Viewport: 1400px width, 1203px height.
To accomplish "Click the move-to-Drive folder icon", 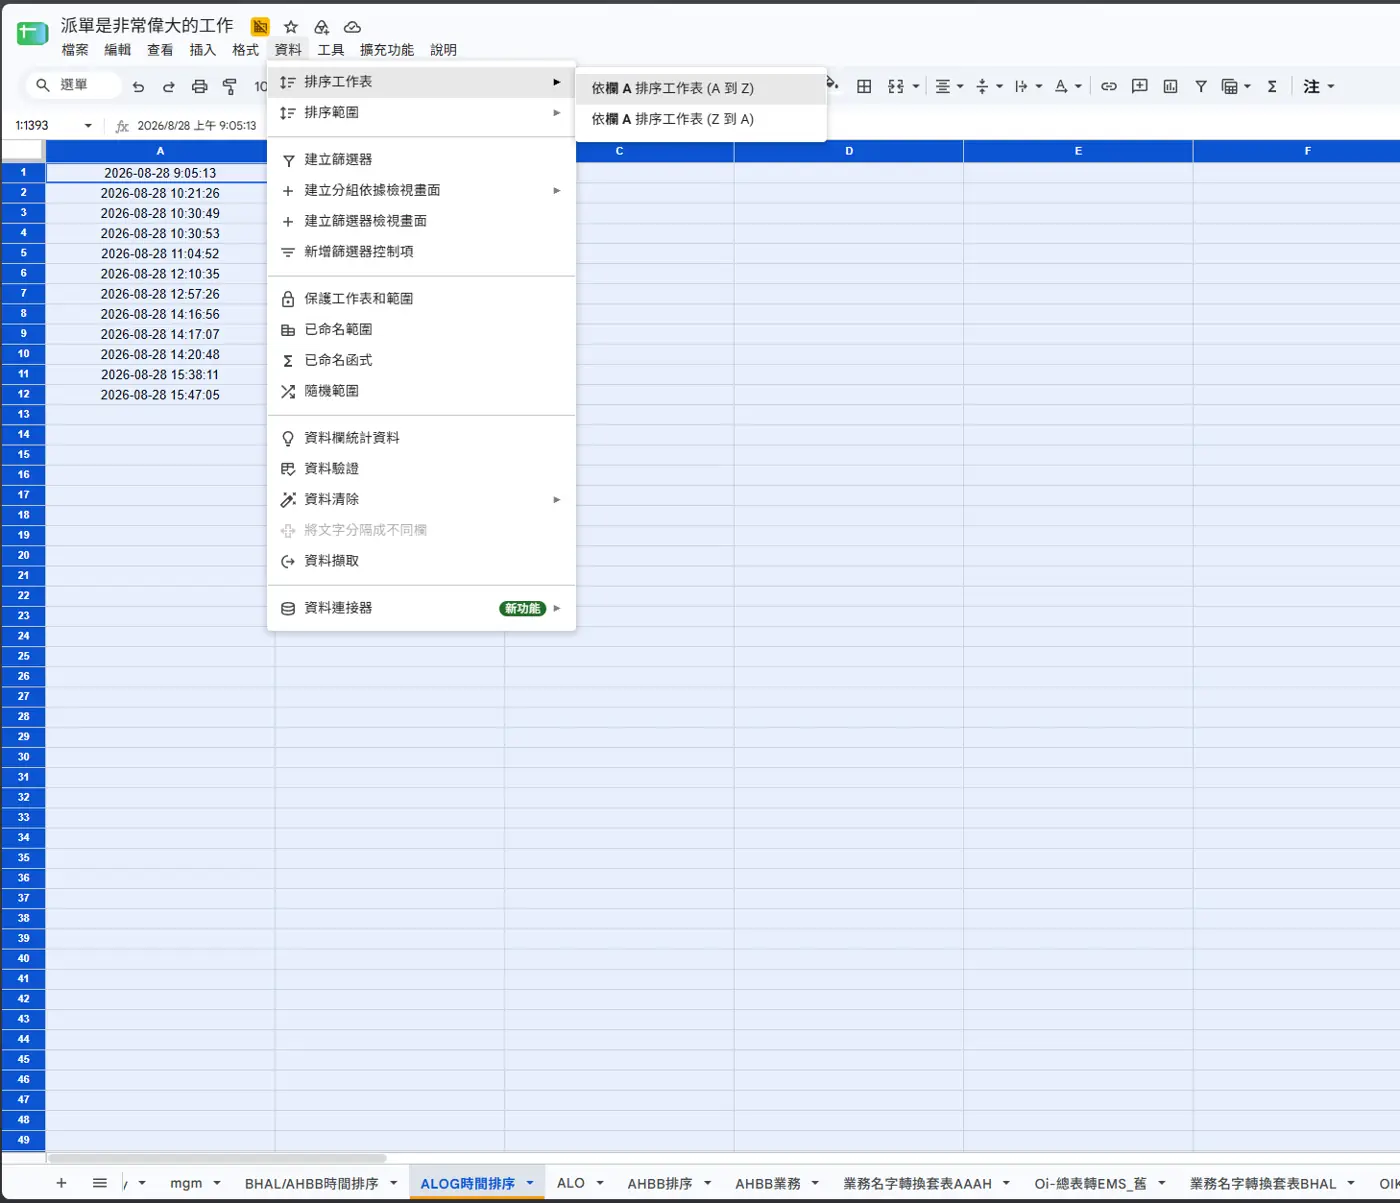I will tap(322, 27).
